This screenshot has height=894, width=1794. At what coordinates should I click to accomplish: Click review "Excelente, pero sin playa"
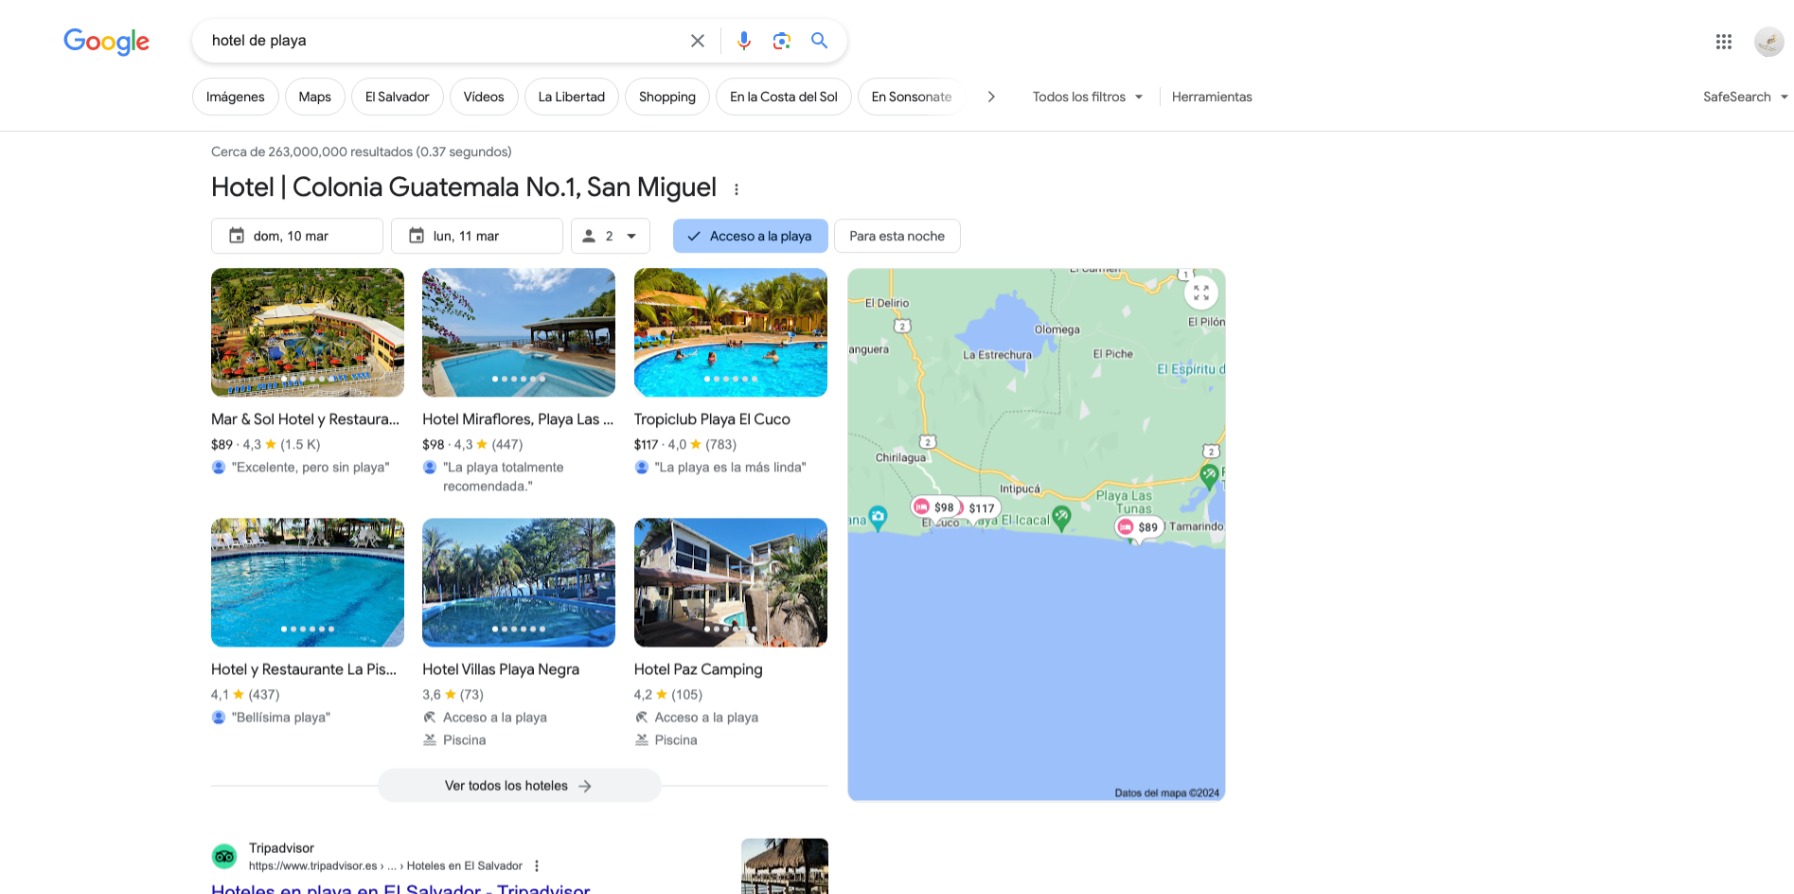311,468
